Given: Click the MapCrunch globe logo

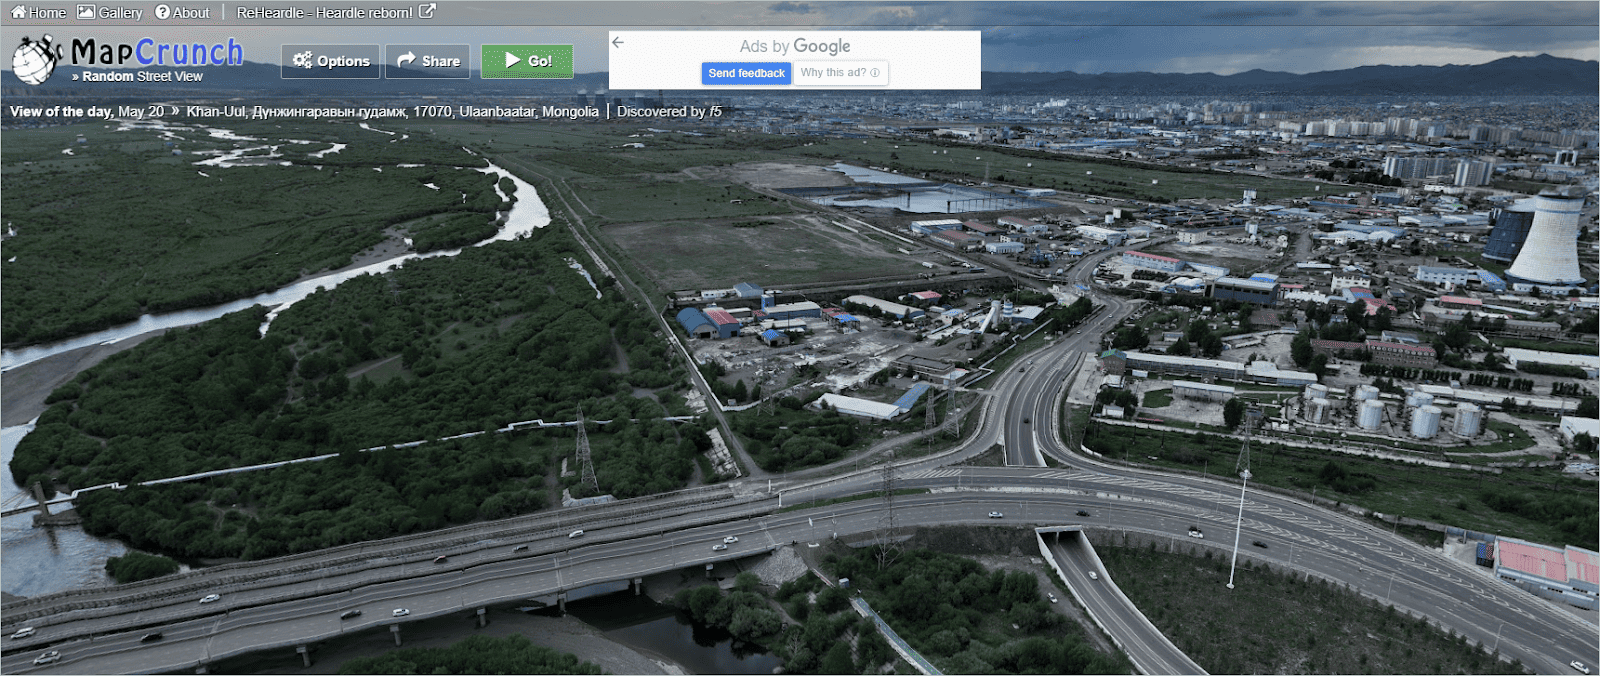Looking at the screenshot, I should pos(37,60).
